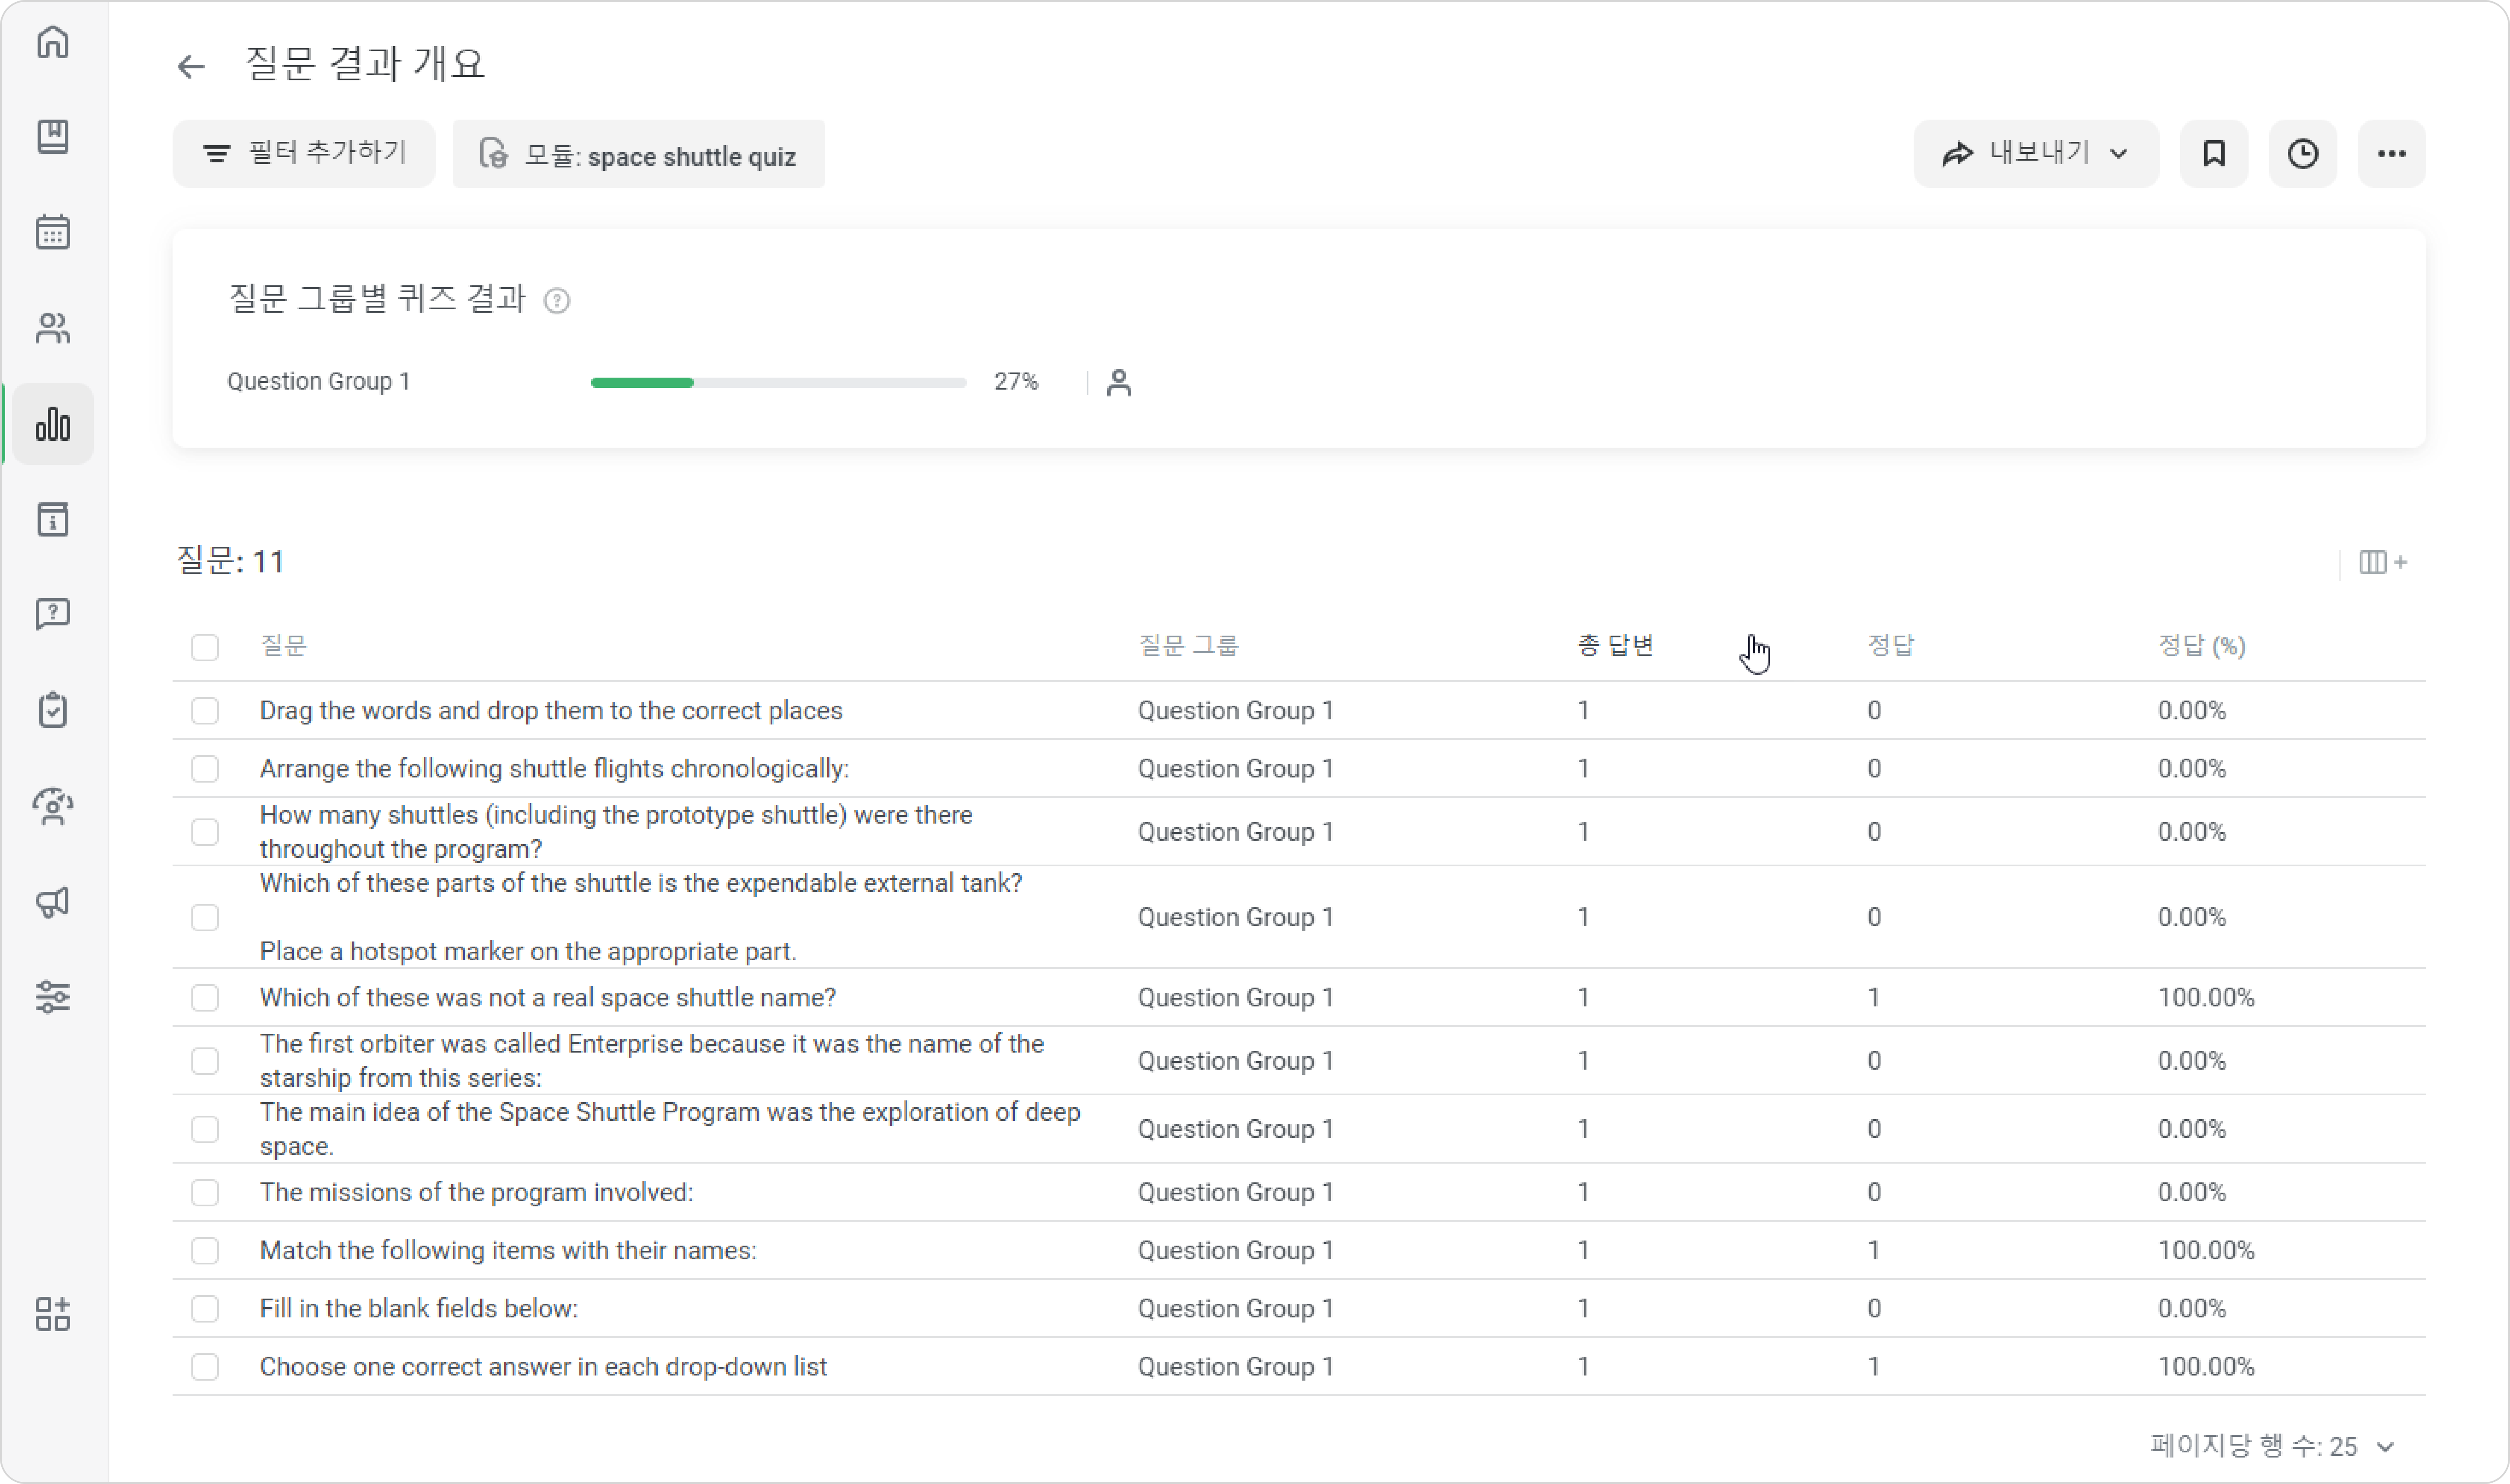2510x1484 pixels.
Task: Click the Question Group 1 progress bar
Action: click(779, 383)
